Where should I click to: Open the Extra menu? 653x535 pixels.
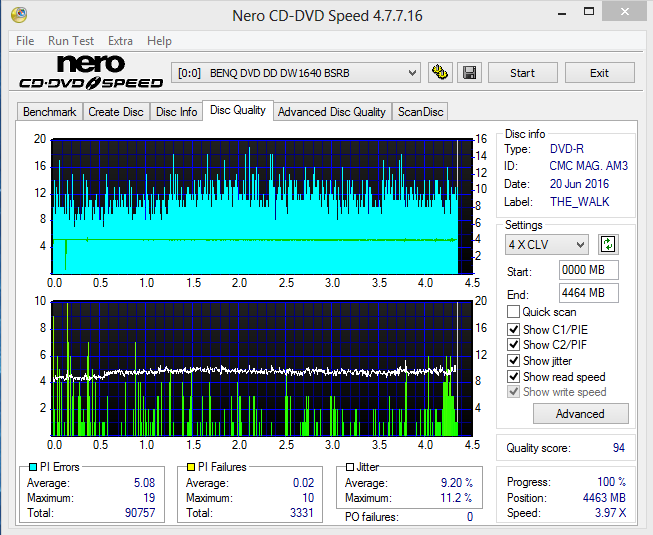point(120,41)
